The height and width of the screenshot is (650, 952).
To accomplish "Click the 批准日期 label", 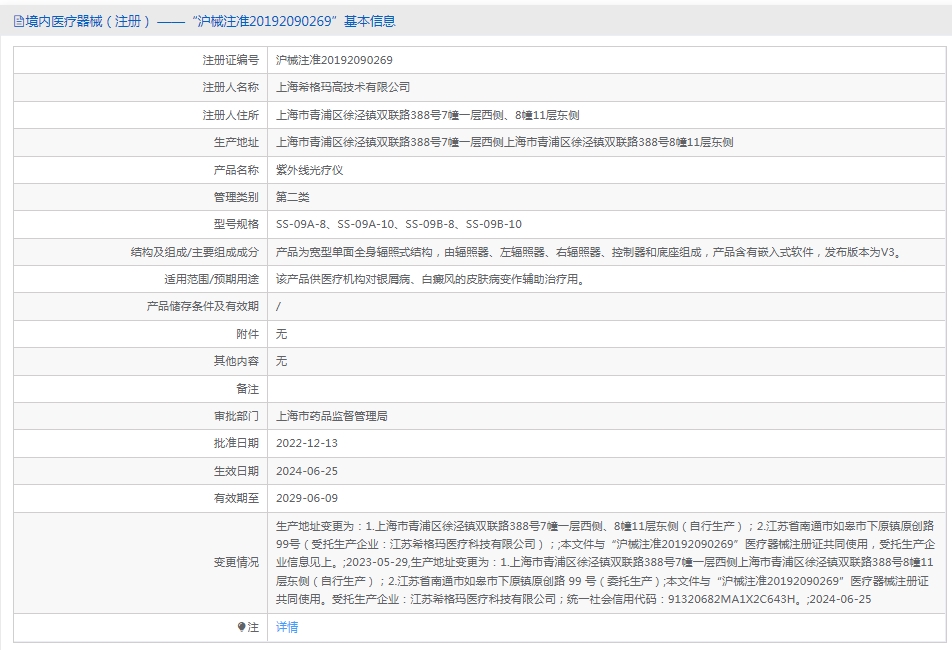I will pyautogui.click(x=236, y=443).
